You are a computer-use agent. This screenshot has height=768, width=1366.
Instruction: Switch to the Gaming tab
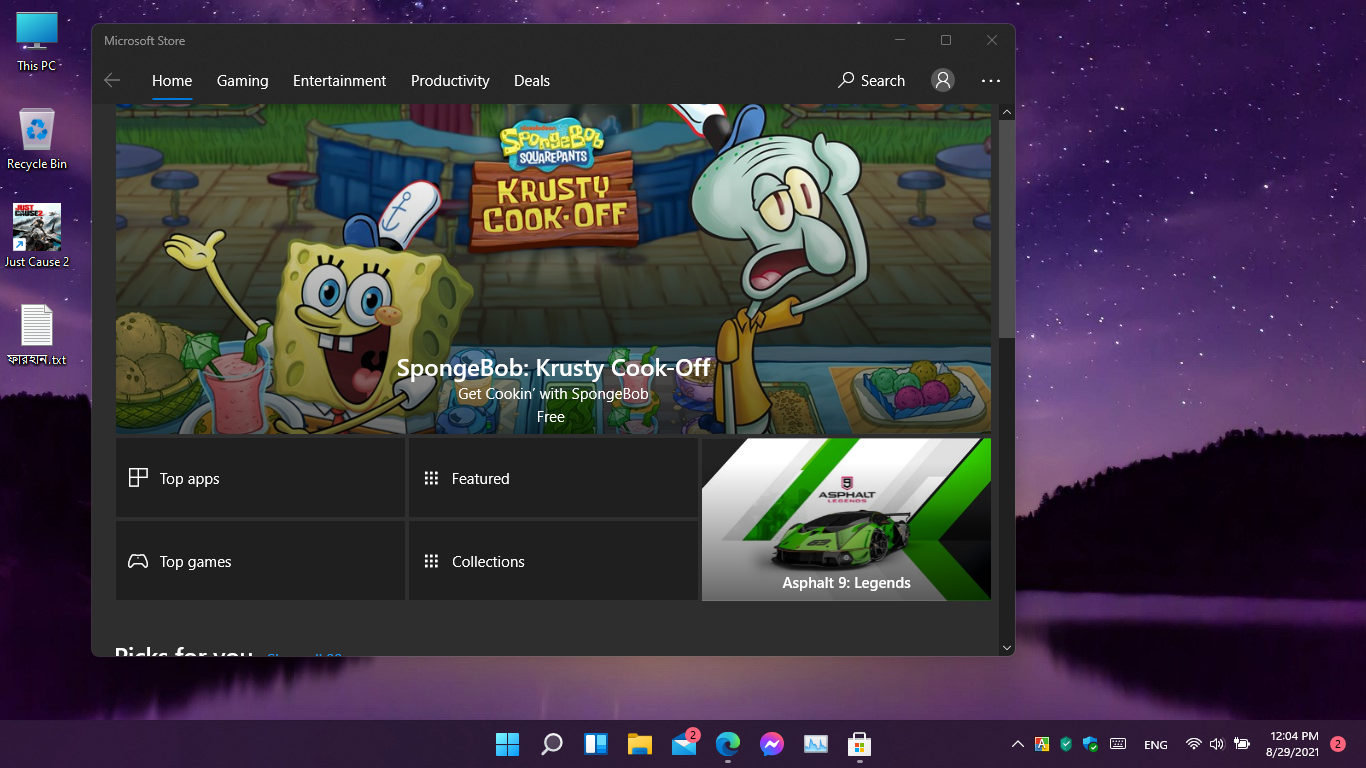click(x=243, y=81)
